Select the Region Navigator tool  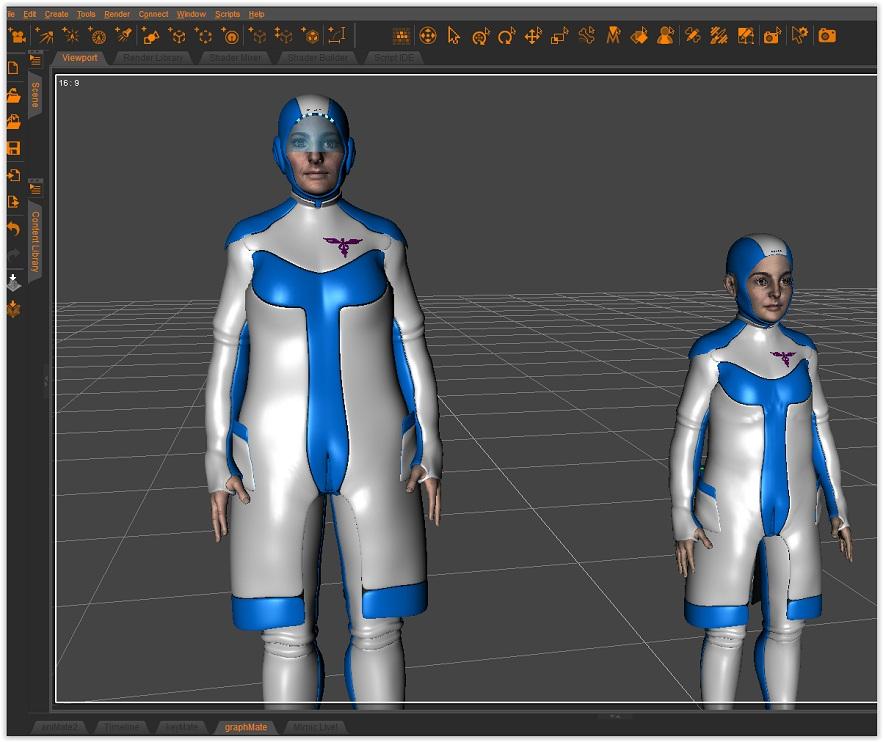click(x=666, y=36)
